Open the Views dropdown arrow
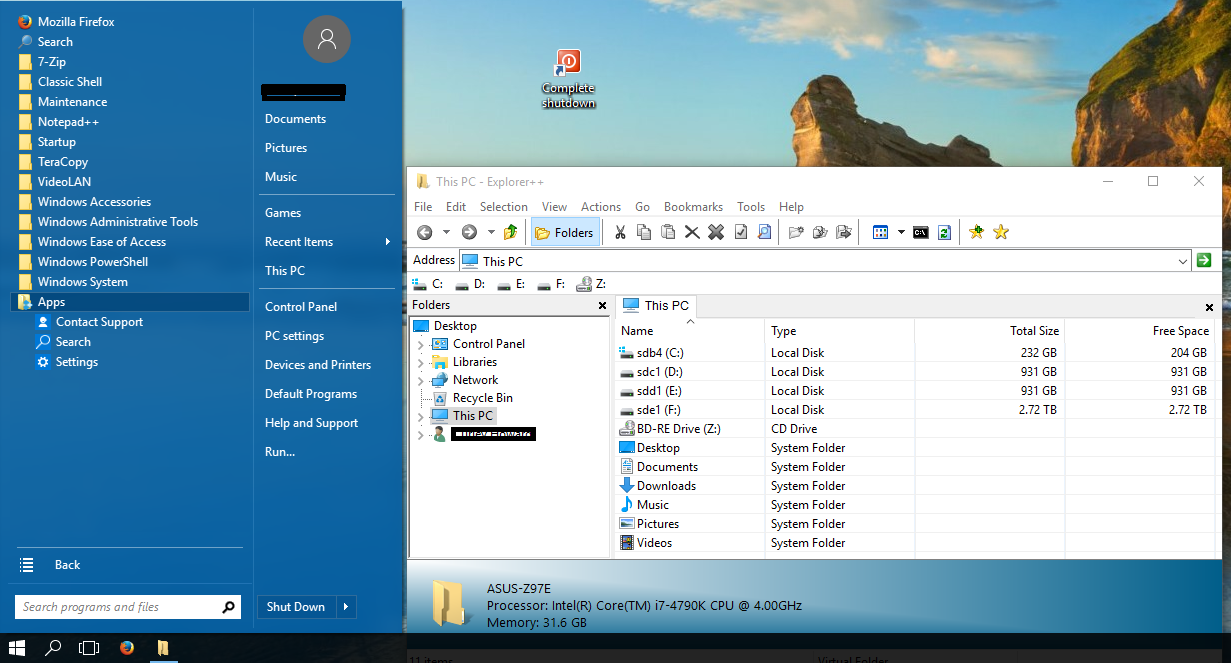Image resolution: width=1231 pixels, height=663 pixels. point(901,232)
